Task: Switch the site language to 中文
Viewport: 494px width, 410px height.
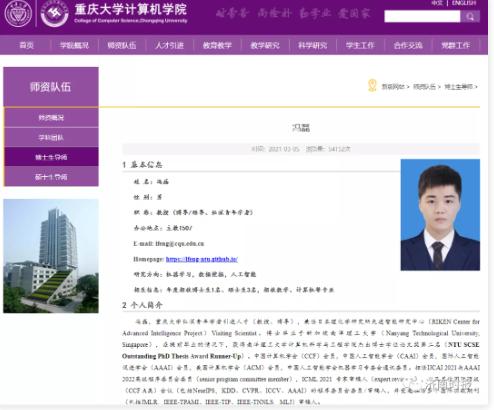Action: (437, 3)
